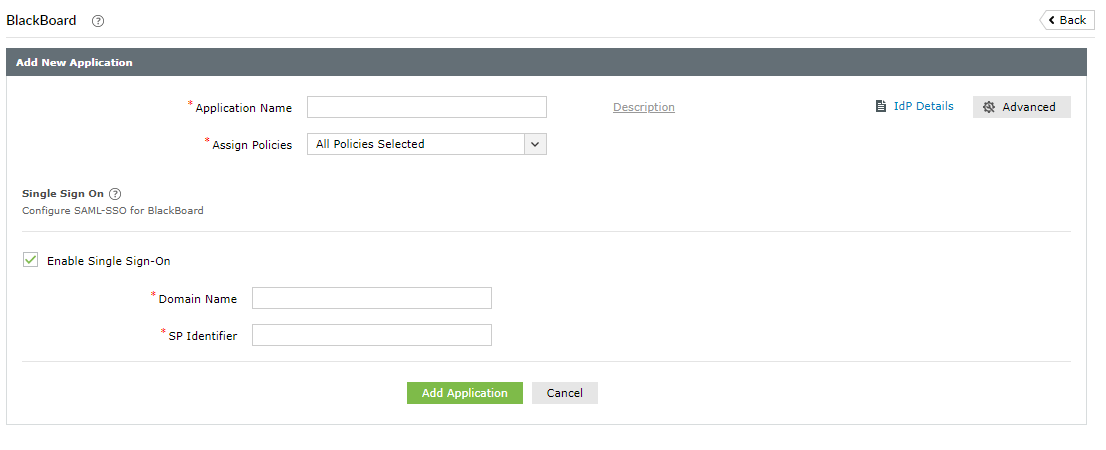Cancel adding the new application
Image resolution: width=1106 pixels, height=450 pixels.
[564, 393]
